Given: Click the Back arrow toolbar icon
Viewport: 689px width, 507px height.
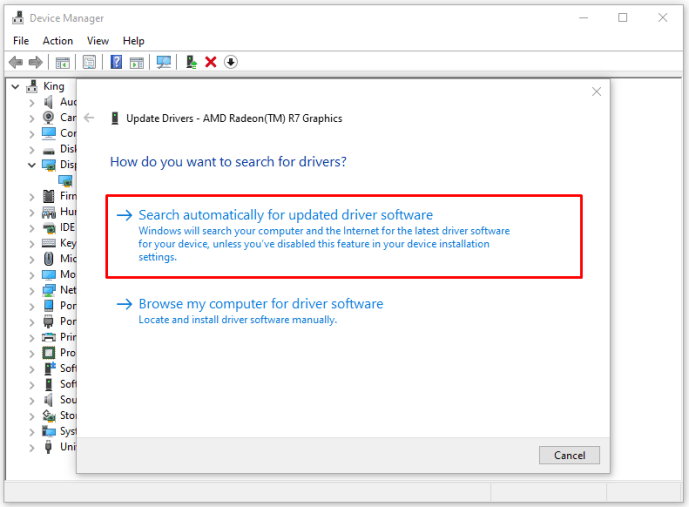Looking at the screenshot, I should [16, 62].
